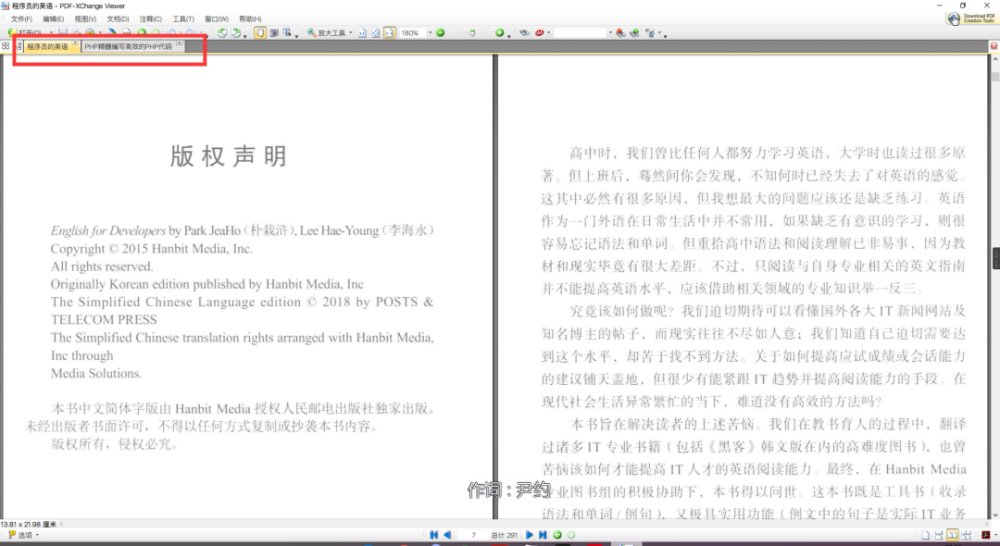Open the 文件(F) menu
The width and height of the screenshot is (1000, 546).
coord(21,19)
